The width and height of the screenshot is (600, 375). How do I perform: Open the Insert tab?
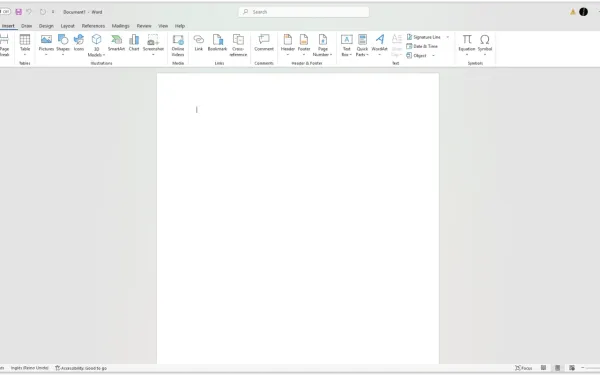coord(8,26)
